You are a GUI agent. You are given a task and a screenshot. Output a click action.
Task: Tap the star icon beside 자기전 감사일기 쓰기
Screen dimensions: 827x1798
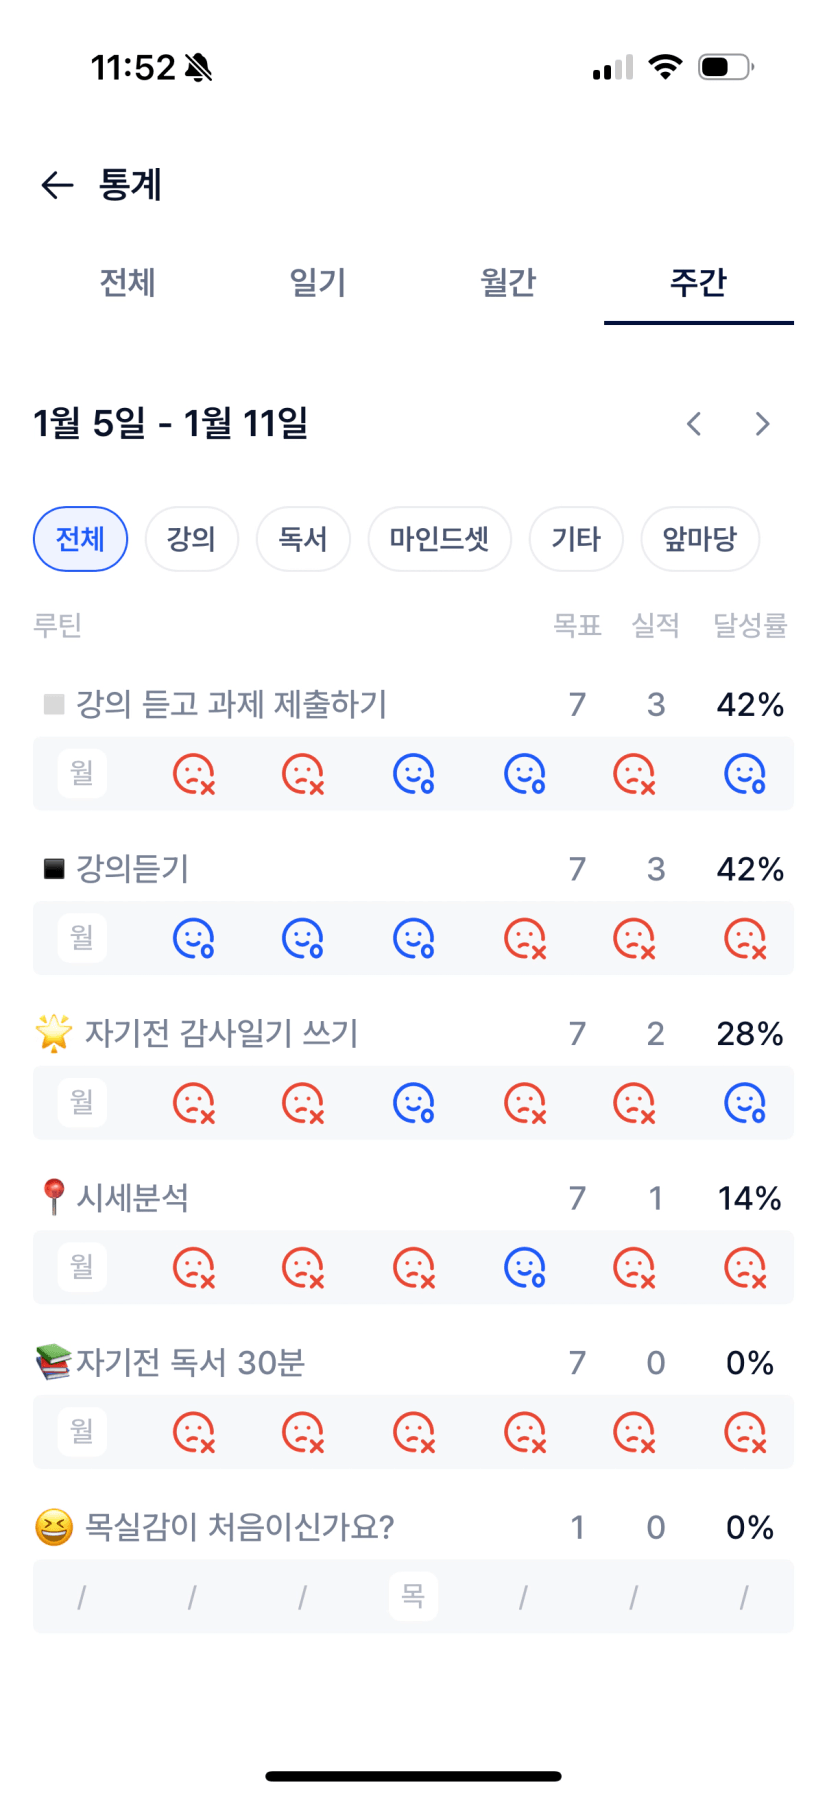tap(54, 1033)
